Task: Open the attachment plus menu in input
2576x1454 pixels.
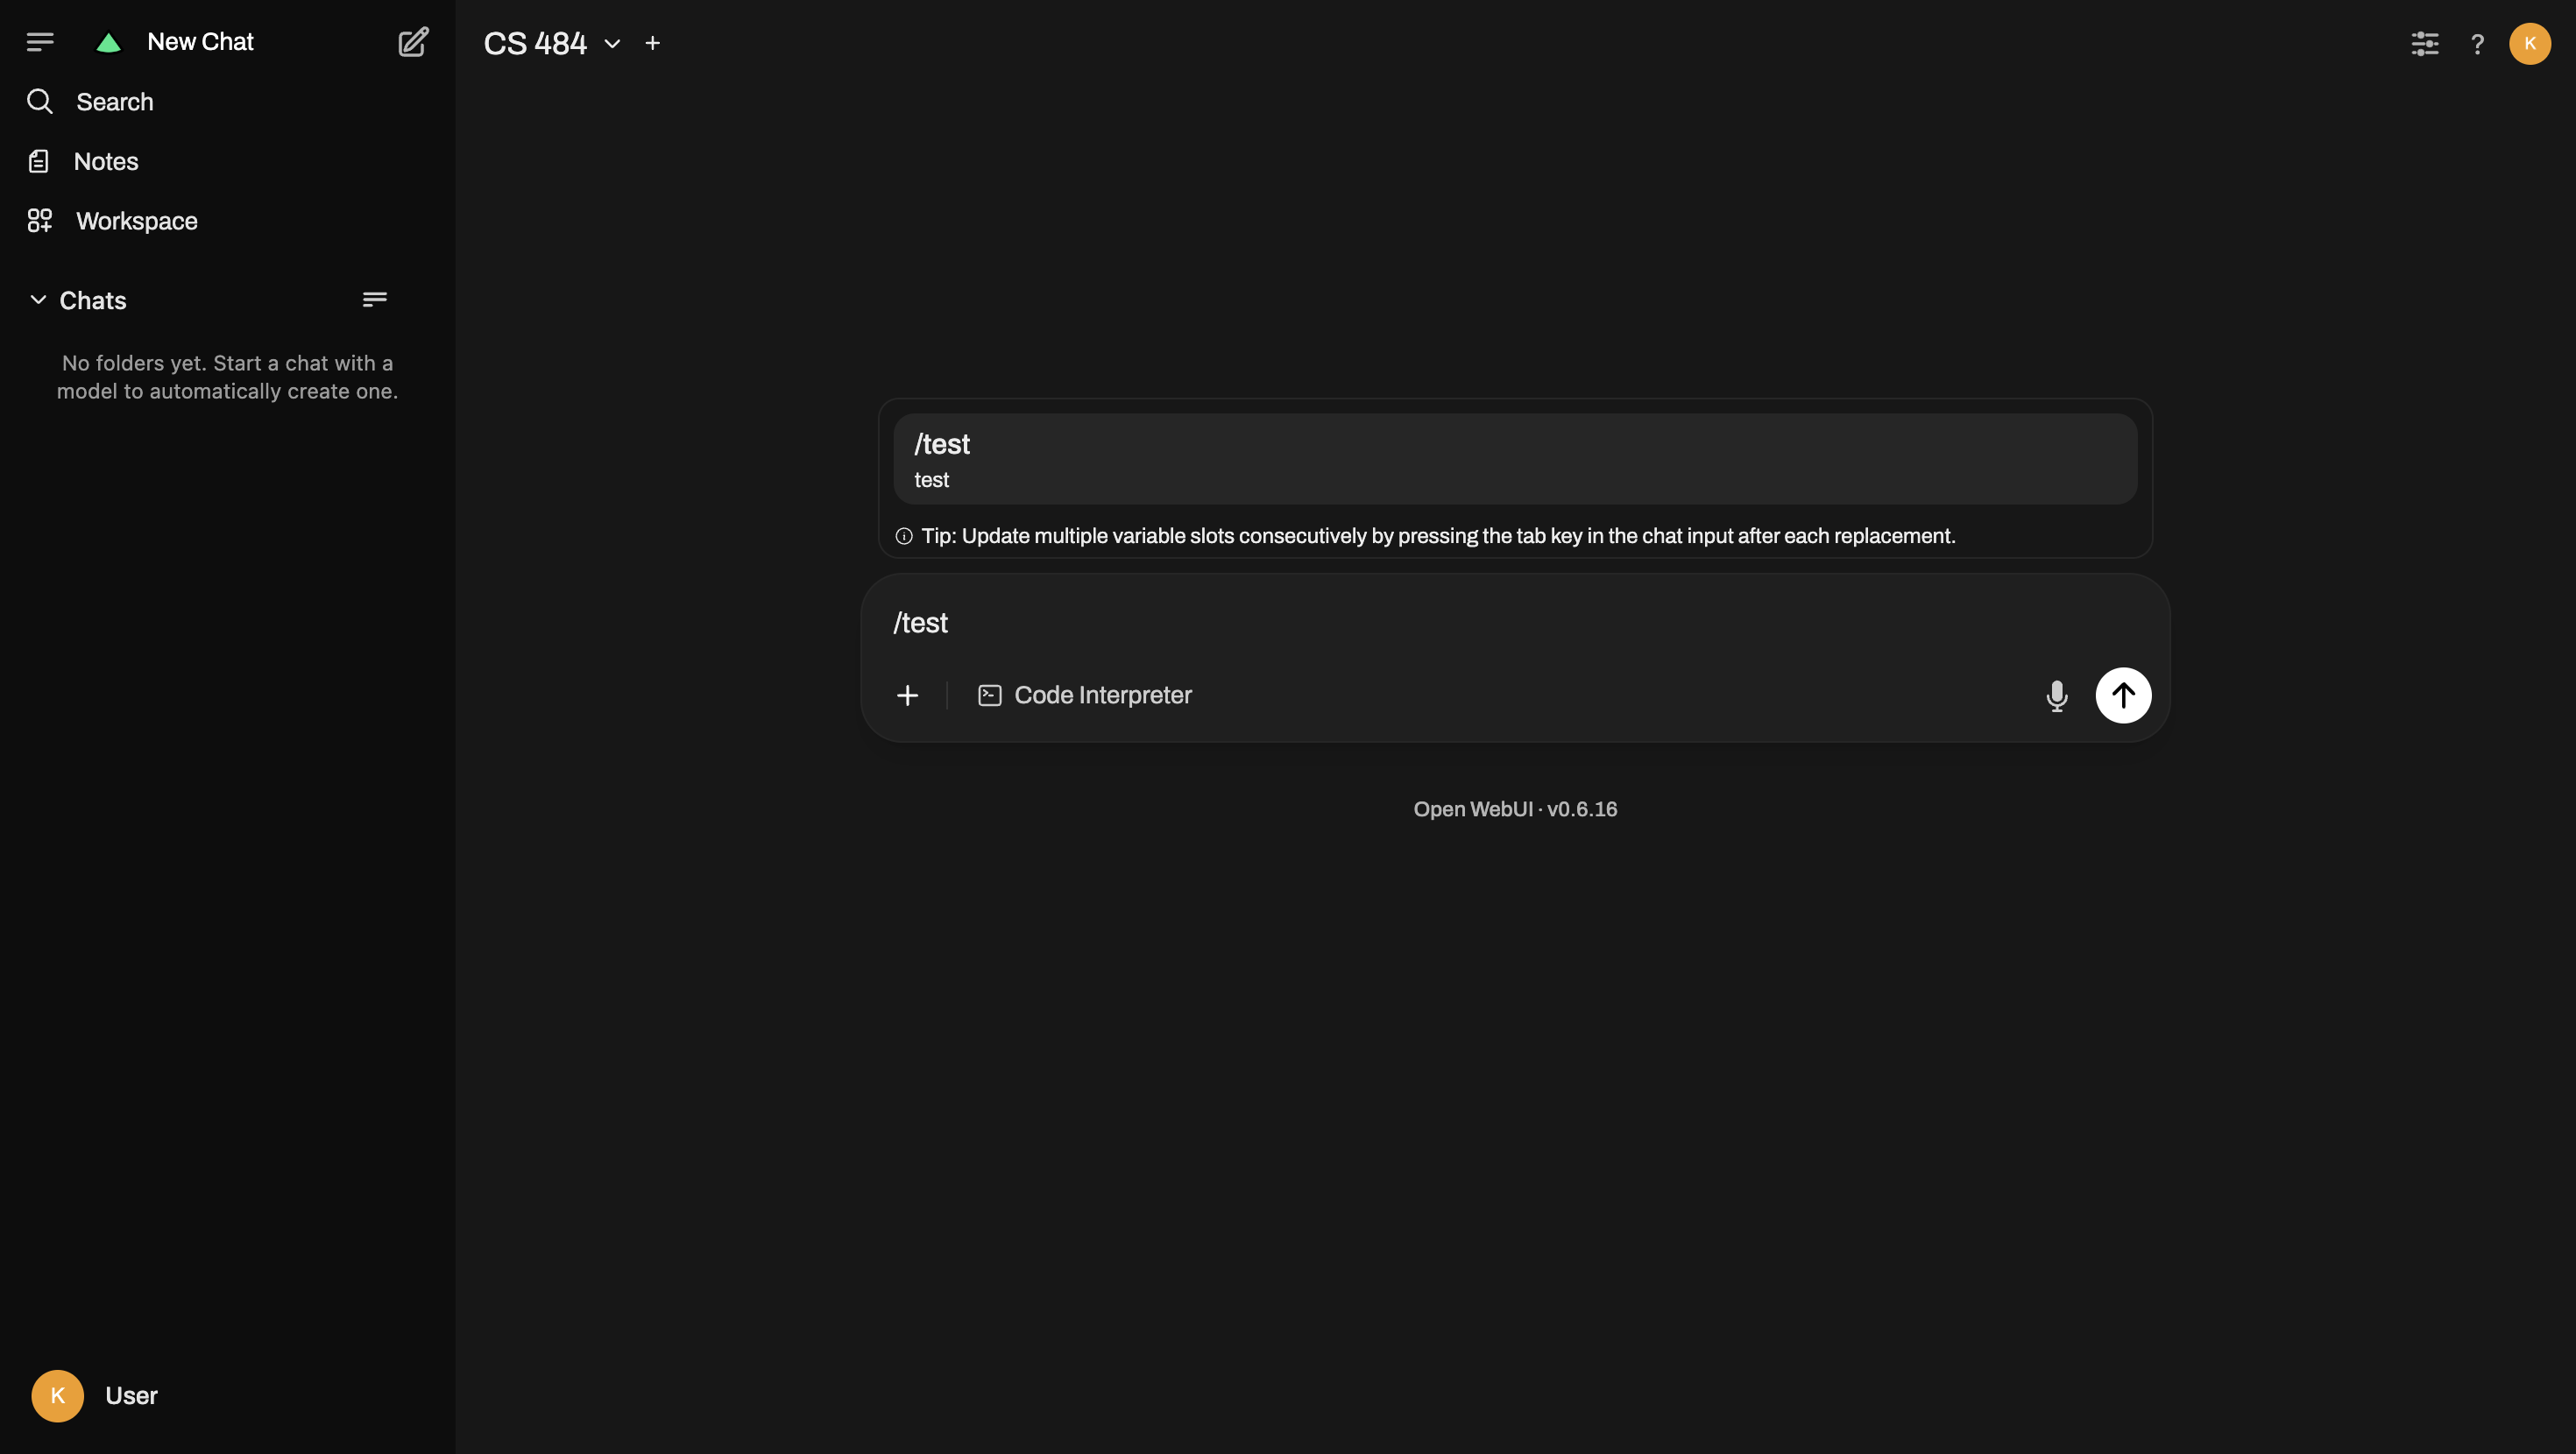Action: click(x=907, y=695)
